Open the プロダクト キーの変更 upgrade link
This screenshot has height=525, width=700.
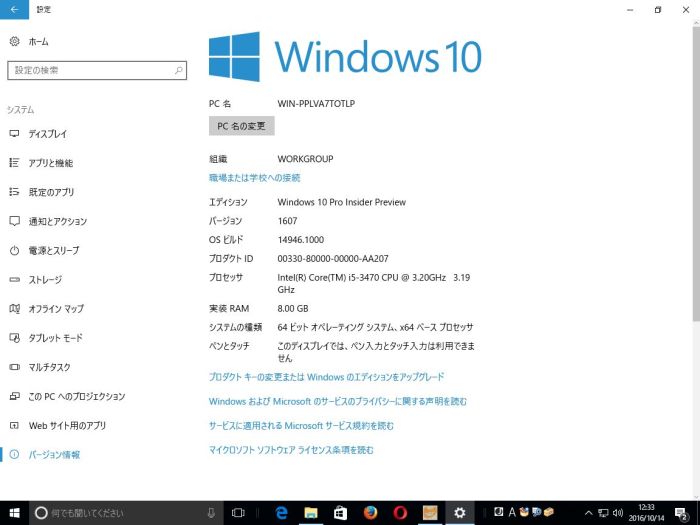(326, 377)
